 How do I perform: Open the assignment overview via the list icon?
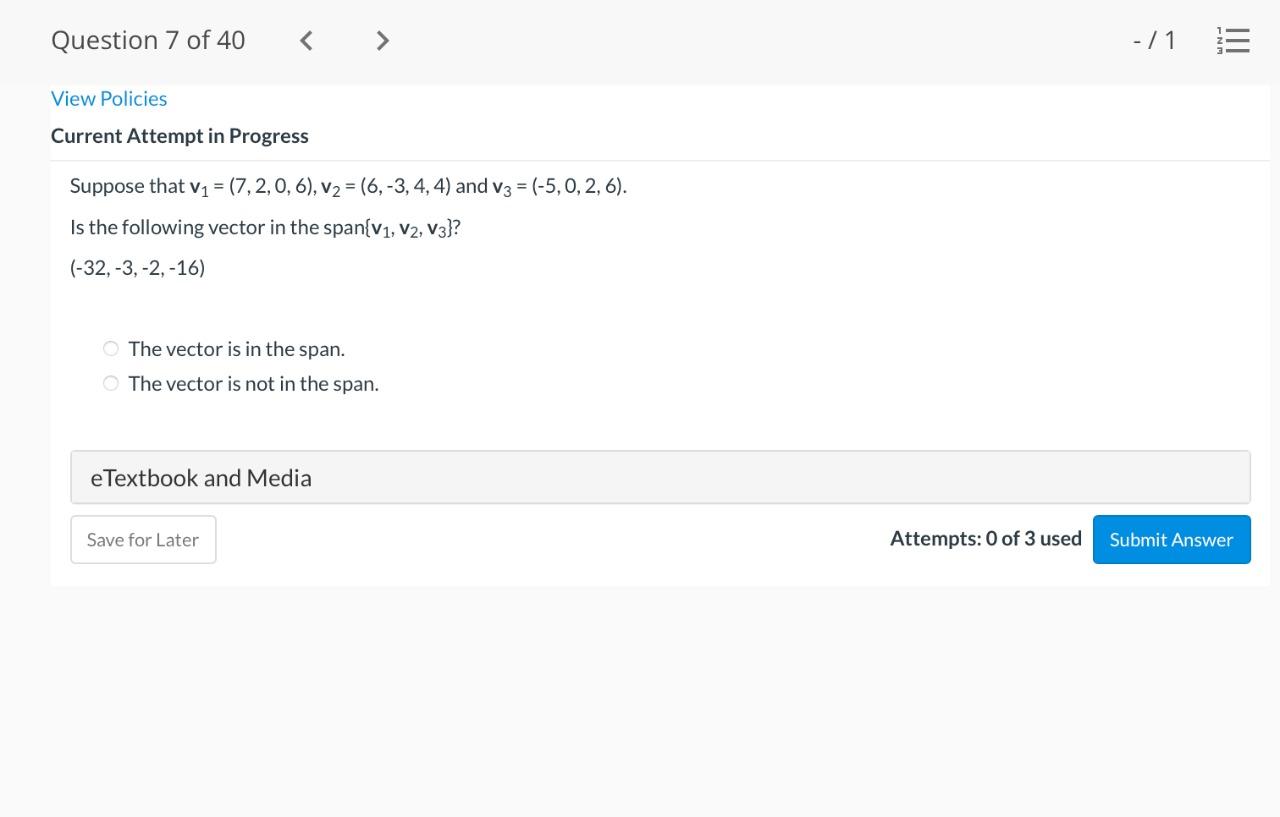1233,40
